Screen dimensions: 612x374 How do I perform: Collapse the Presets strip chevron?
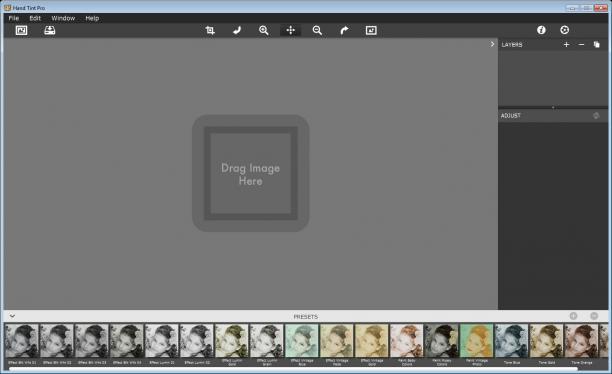[12, 316]
